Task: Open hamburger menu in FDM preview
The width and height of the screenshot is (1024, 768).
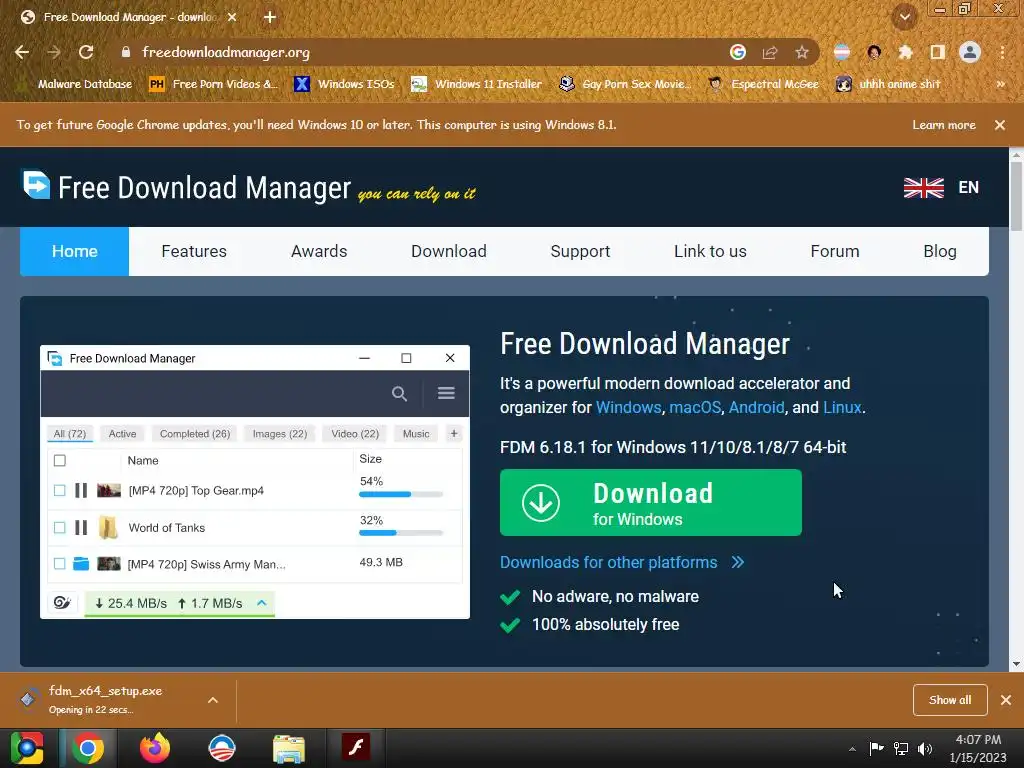Action: (446, 393)
